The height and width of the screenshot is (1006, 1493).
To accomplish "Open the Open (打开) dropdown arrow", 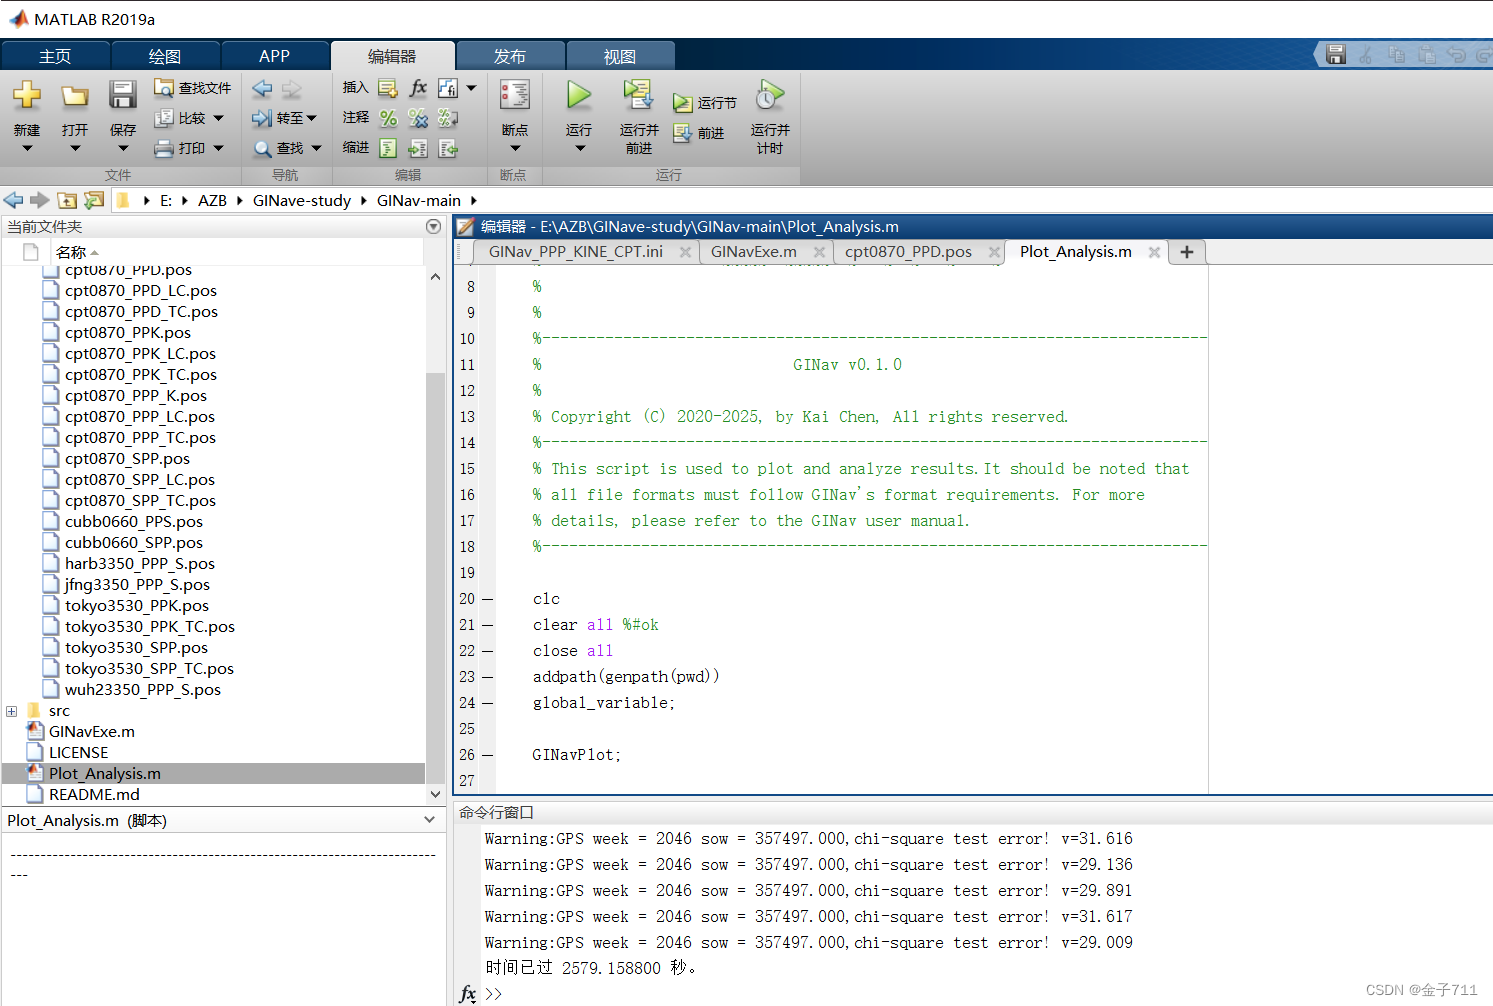I will coord(75,149).
